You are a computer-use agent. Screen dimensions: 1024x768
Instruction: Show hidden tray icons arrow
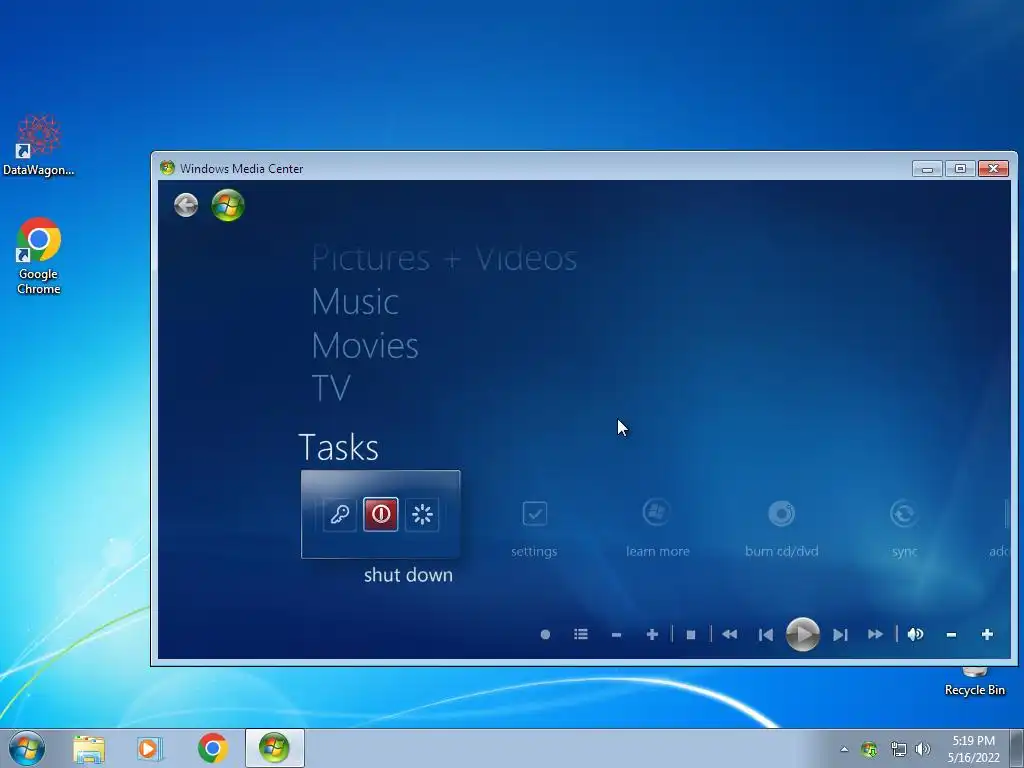coord(844,749)
